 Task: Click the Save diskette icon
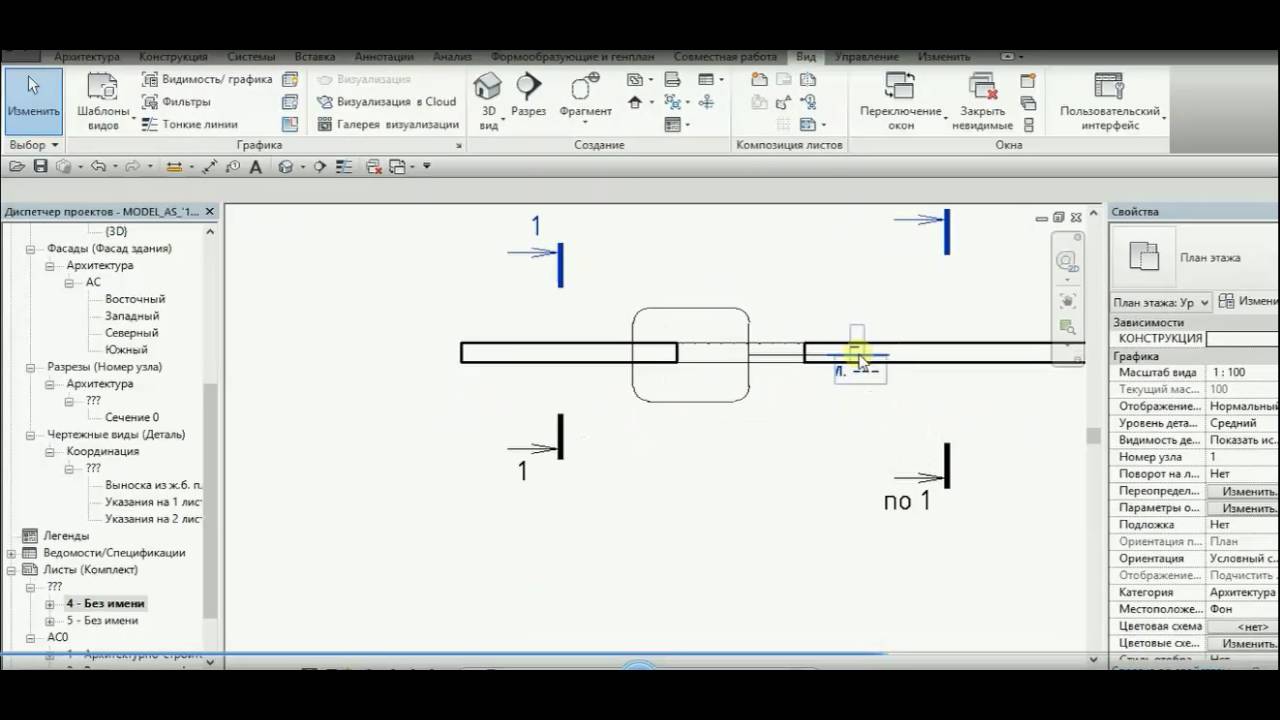pyautogui.click(x=41, y=167)
